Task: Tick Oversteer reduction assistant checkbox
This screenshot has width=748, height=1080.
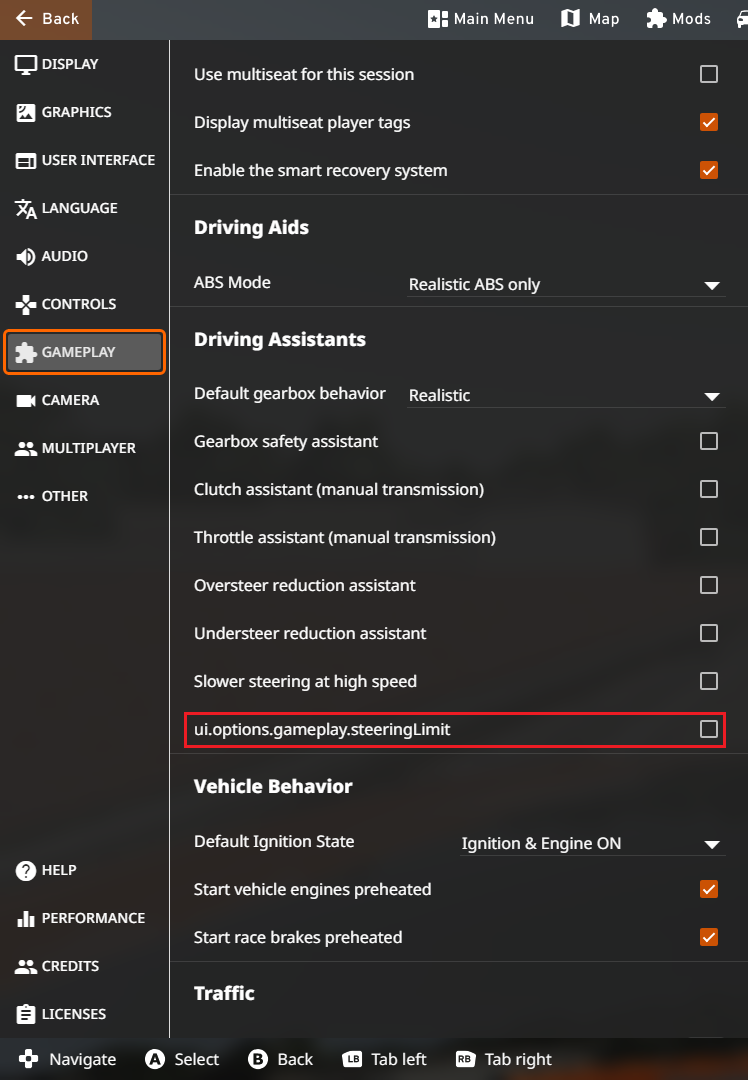Action: pyautogui.click(x=709, y=585)
